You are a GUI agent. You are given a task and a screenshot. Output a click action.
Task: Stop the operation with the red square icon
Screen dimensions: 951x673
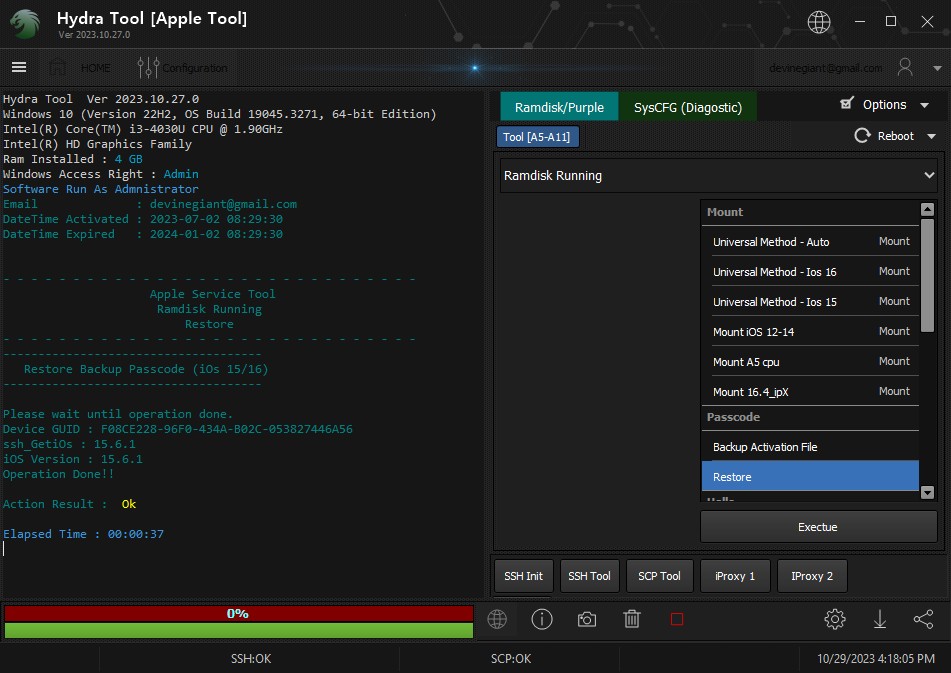pos(677,620)
